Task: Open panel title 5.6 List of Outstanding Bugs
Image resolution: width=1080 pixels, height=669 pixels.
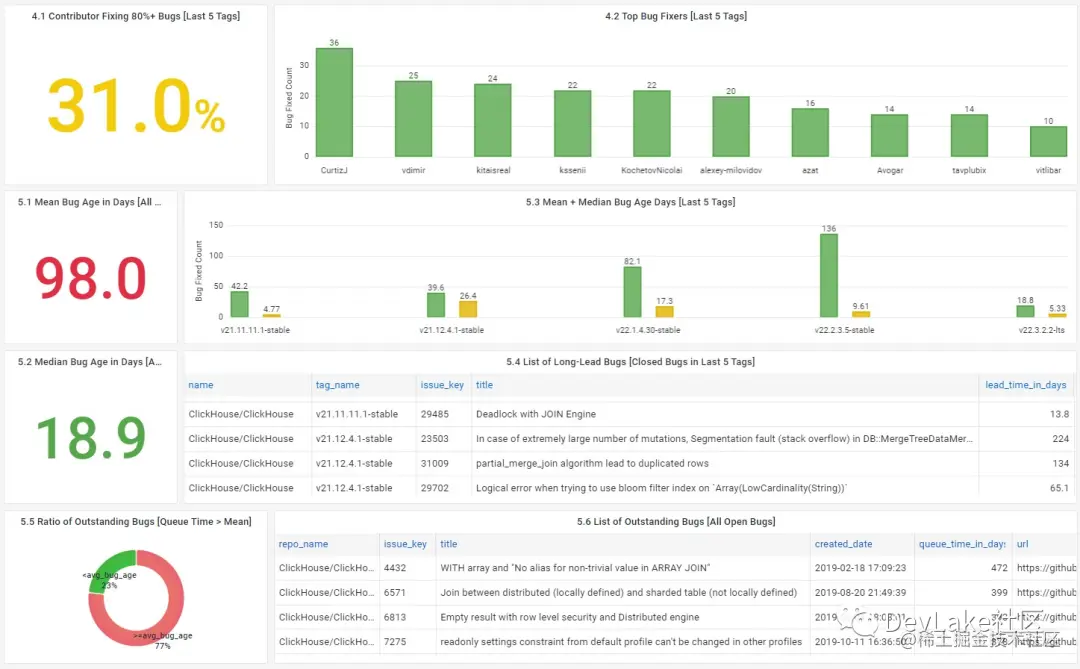Action: [676, 522]
